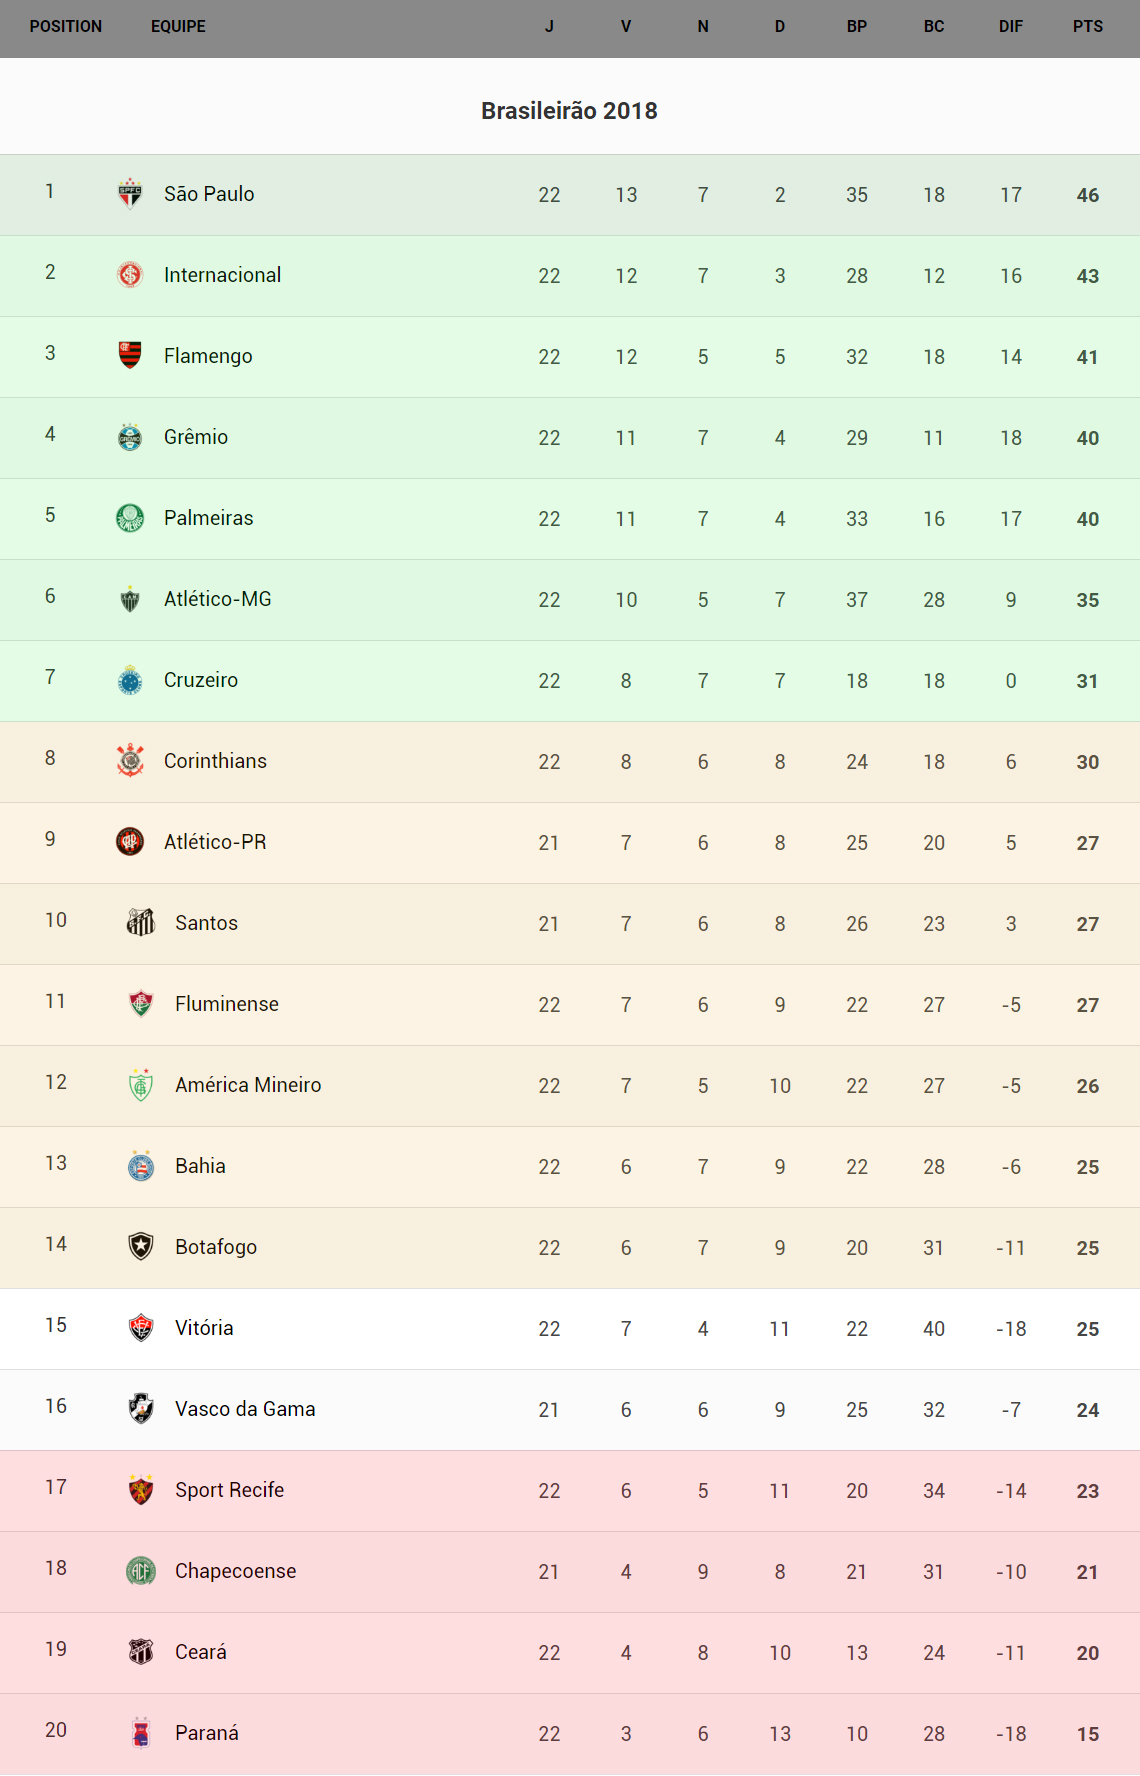Select the Sport Recife lion badge
1140x1776 pixels.
pyautogui.click(x=141, y=1490)
